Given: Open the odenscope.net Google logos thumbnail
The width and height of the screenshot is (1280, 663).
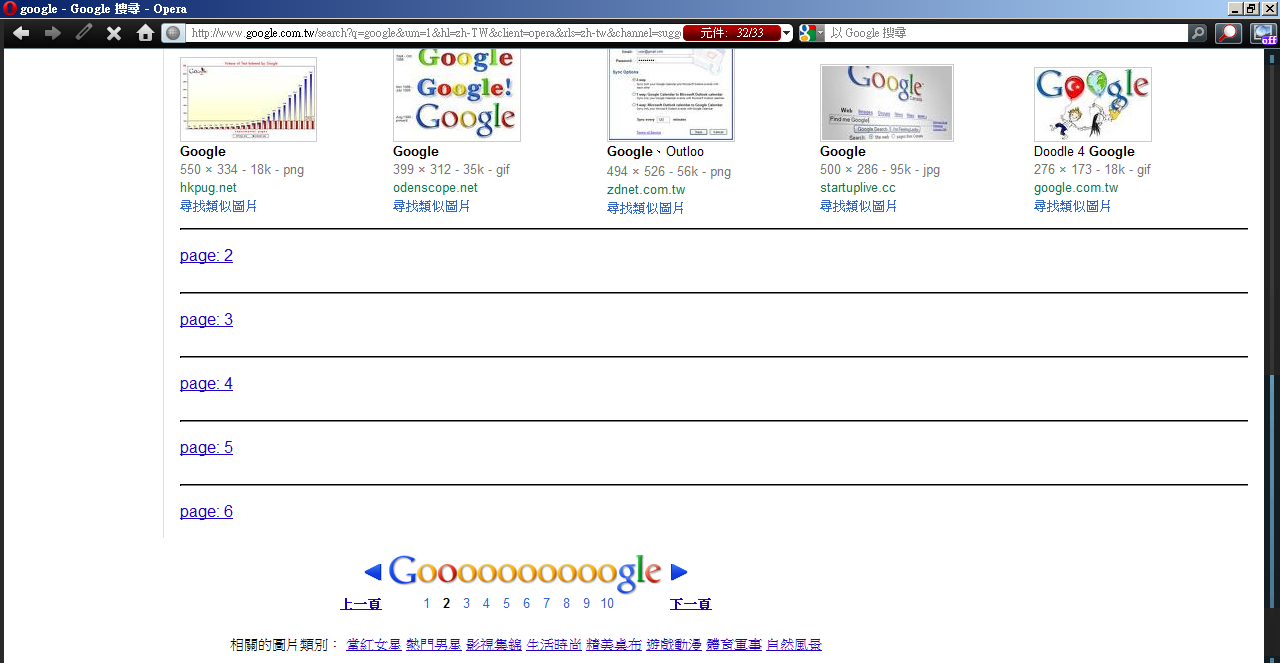Looking at the screenshot, I should pyautogui.click(x=457, y=95).
